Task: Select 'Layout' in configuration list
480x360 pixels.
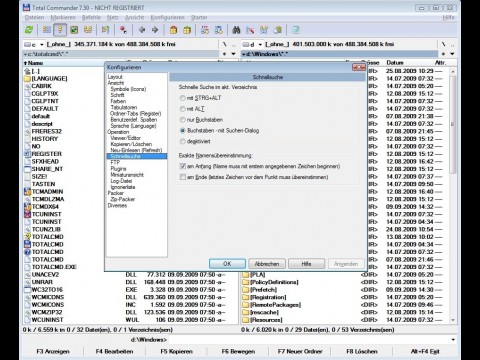Action: (115, 77)
